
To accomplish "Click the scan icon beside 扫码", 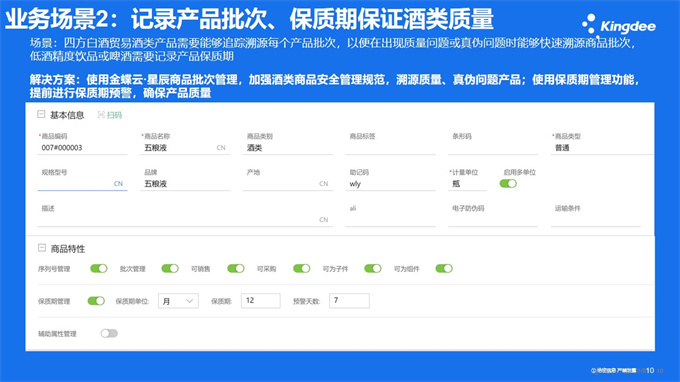I will pyautogui.click(x=101, y=114).
